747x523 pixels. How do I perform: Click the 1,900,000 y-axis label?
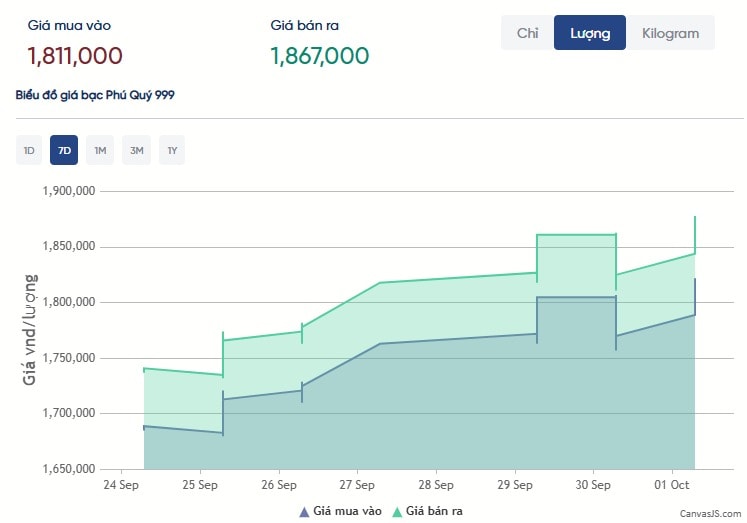(68, 191)
